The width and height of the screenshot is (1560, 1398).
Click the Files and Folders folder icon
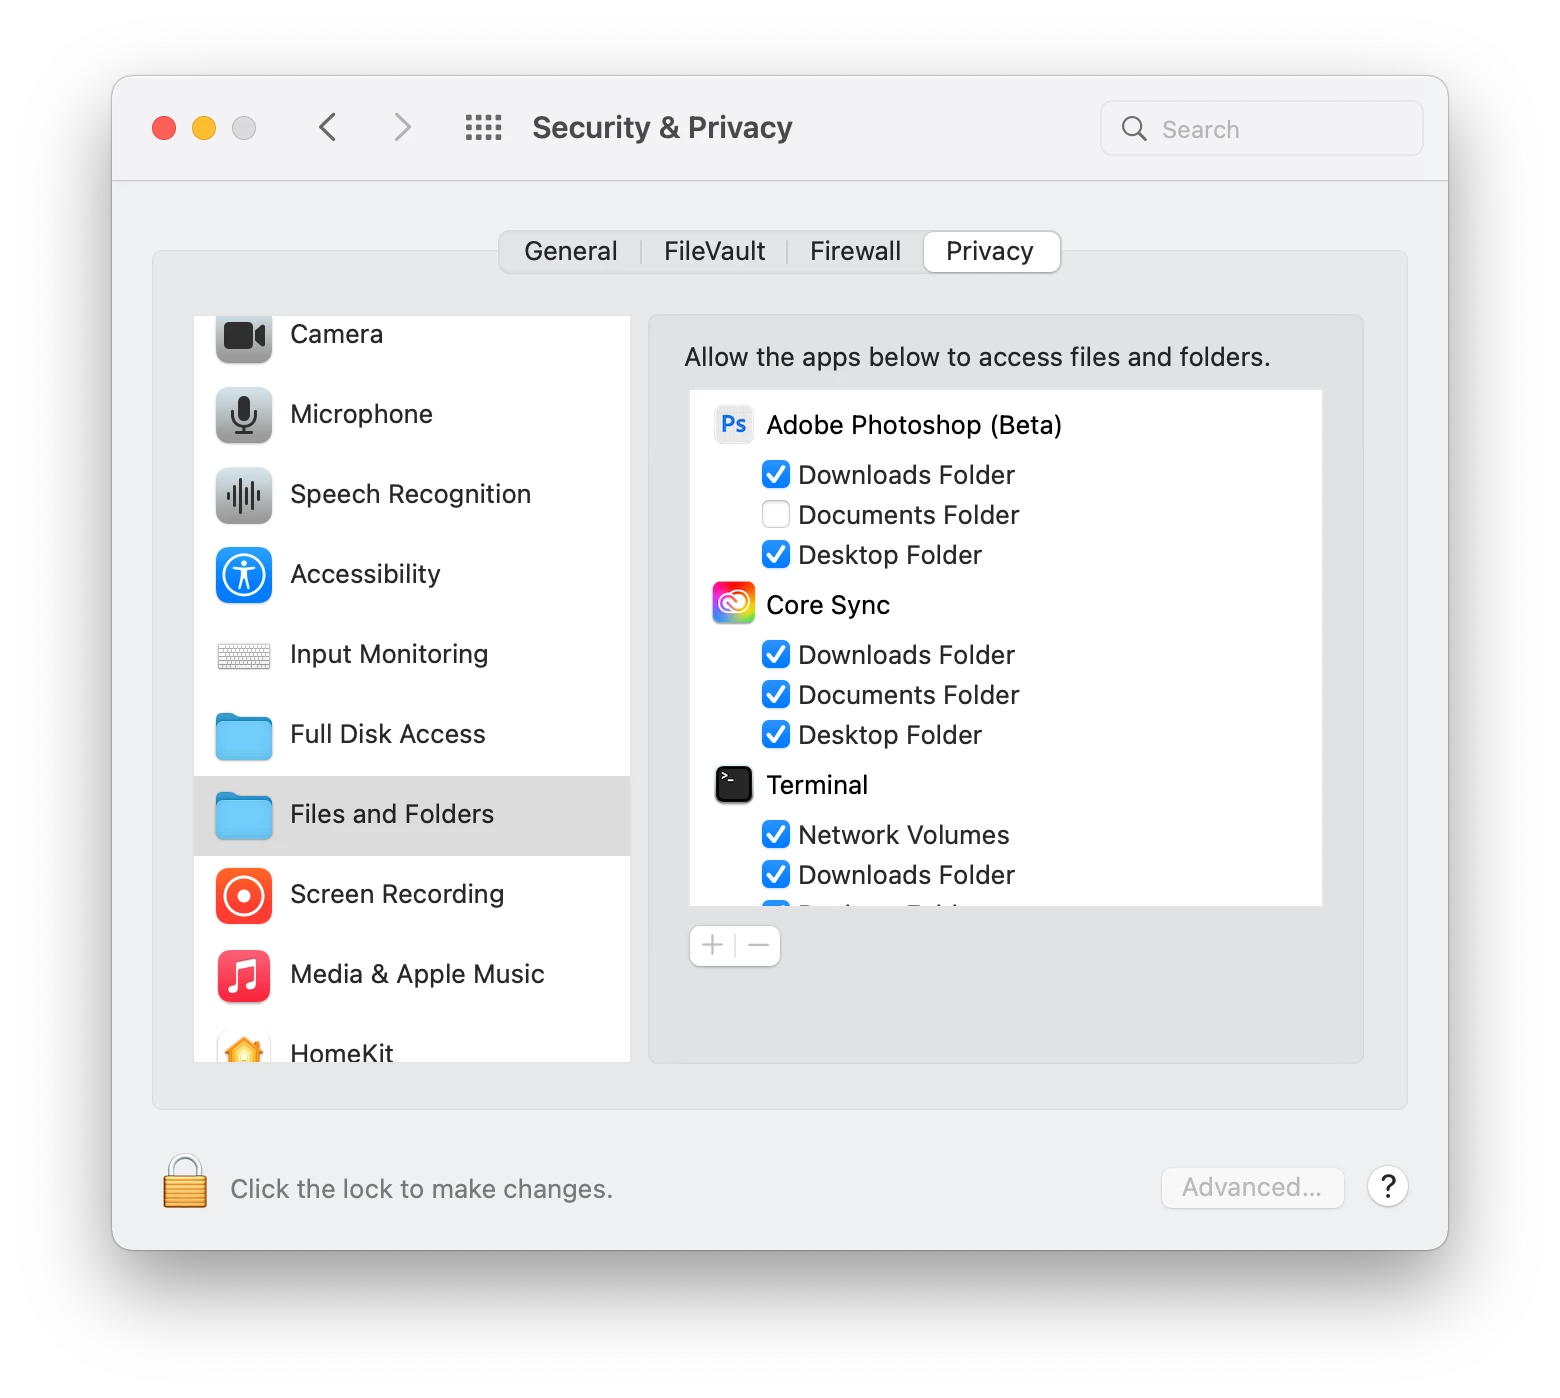pyautogui.click(x=244, y=816)
